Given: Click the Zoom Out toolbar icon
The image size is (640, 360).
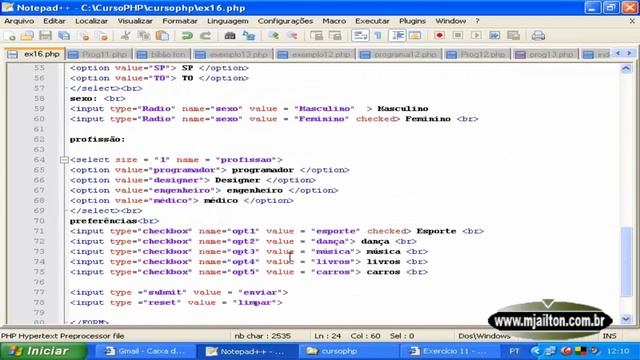Looking at the screenshot, I should (292, 36).
